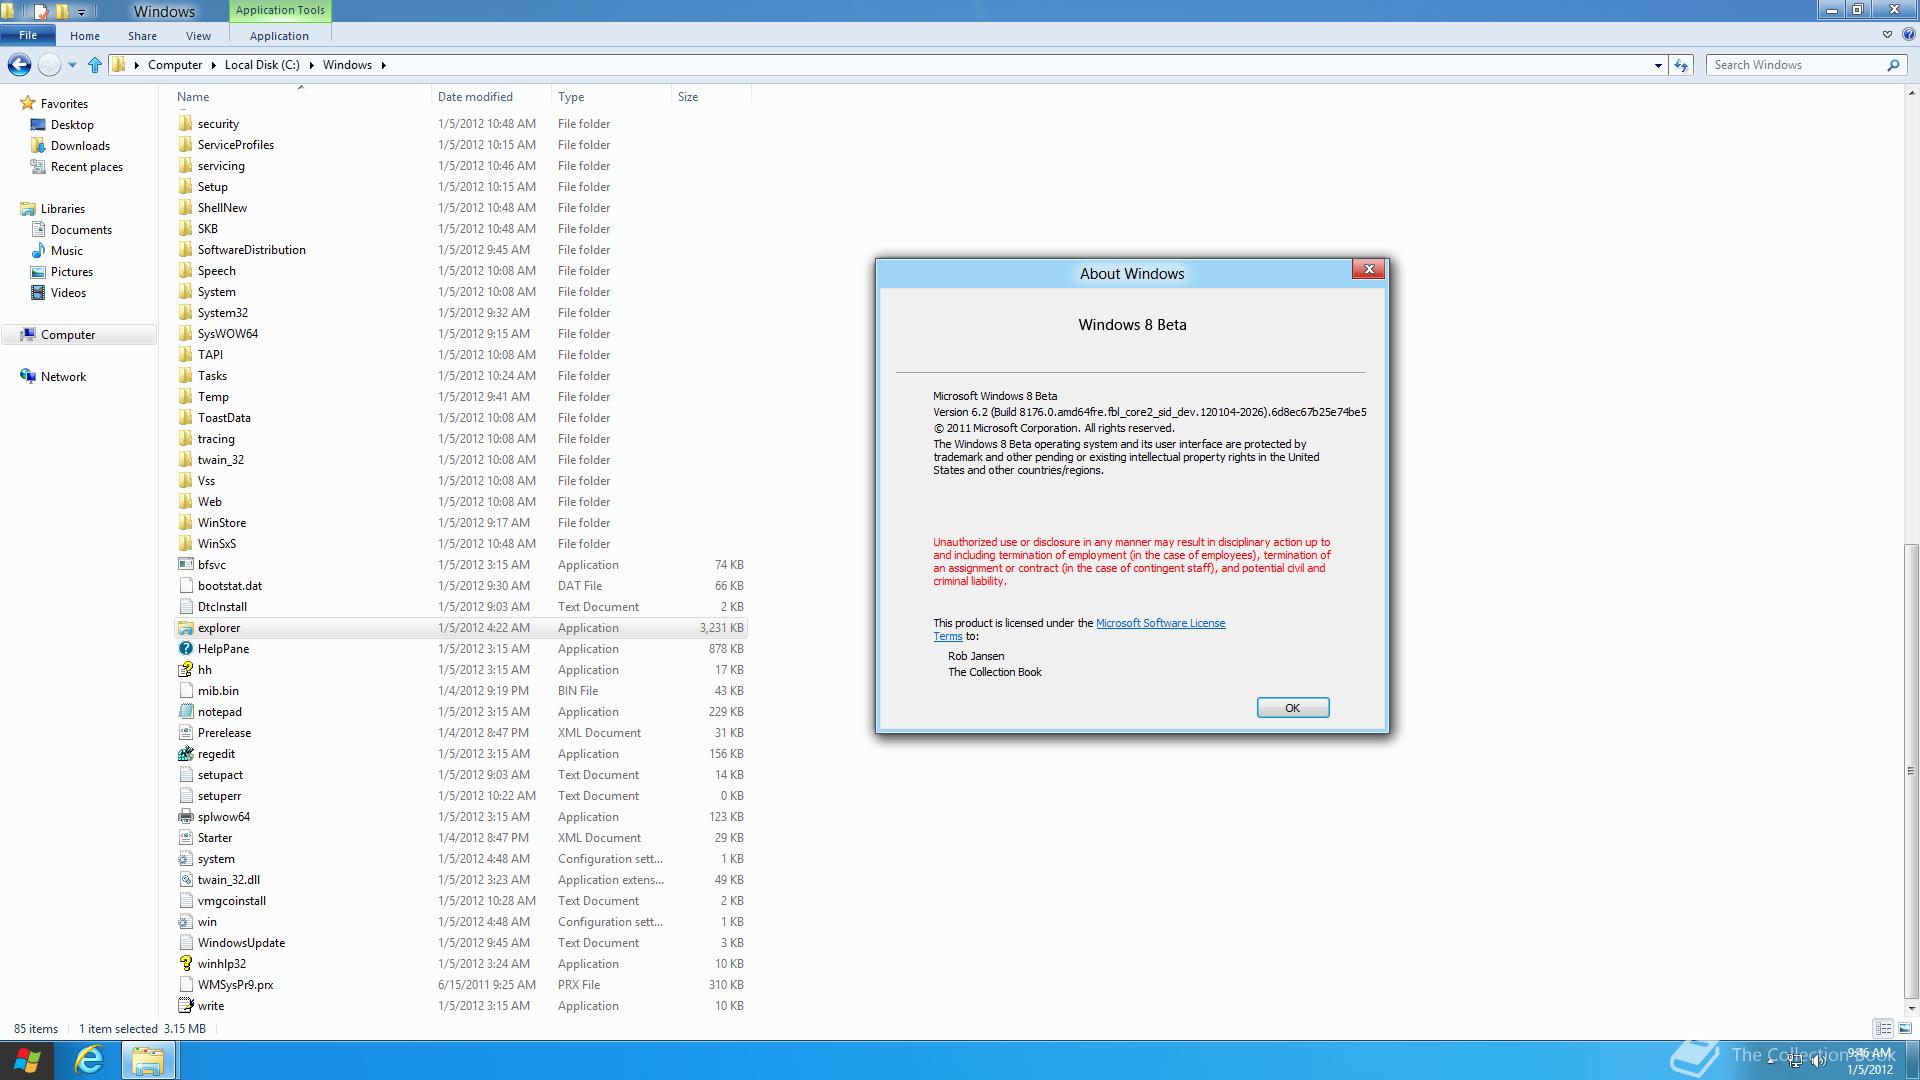Click in the Search Windows field

[x=1798, y=65]
